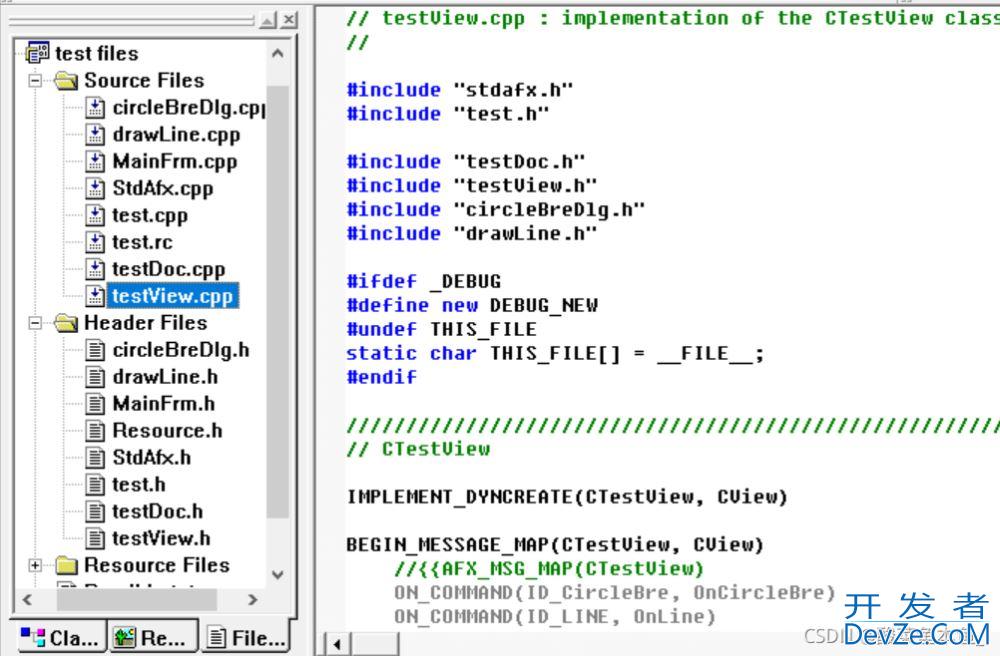Click the tree vertical scrollbar thumb
This screenshot has height=656, width=1000.
(277, 301)
